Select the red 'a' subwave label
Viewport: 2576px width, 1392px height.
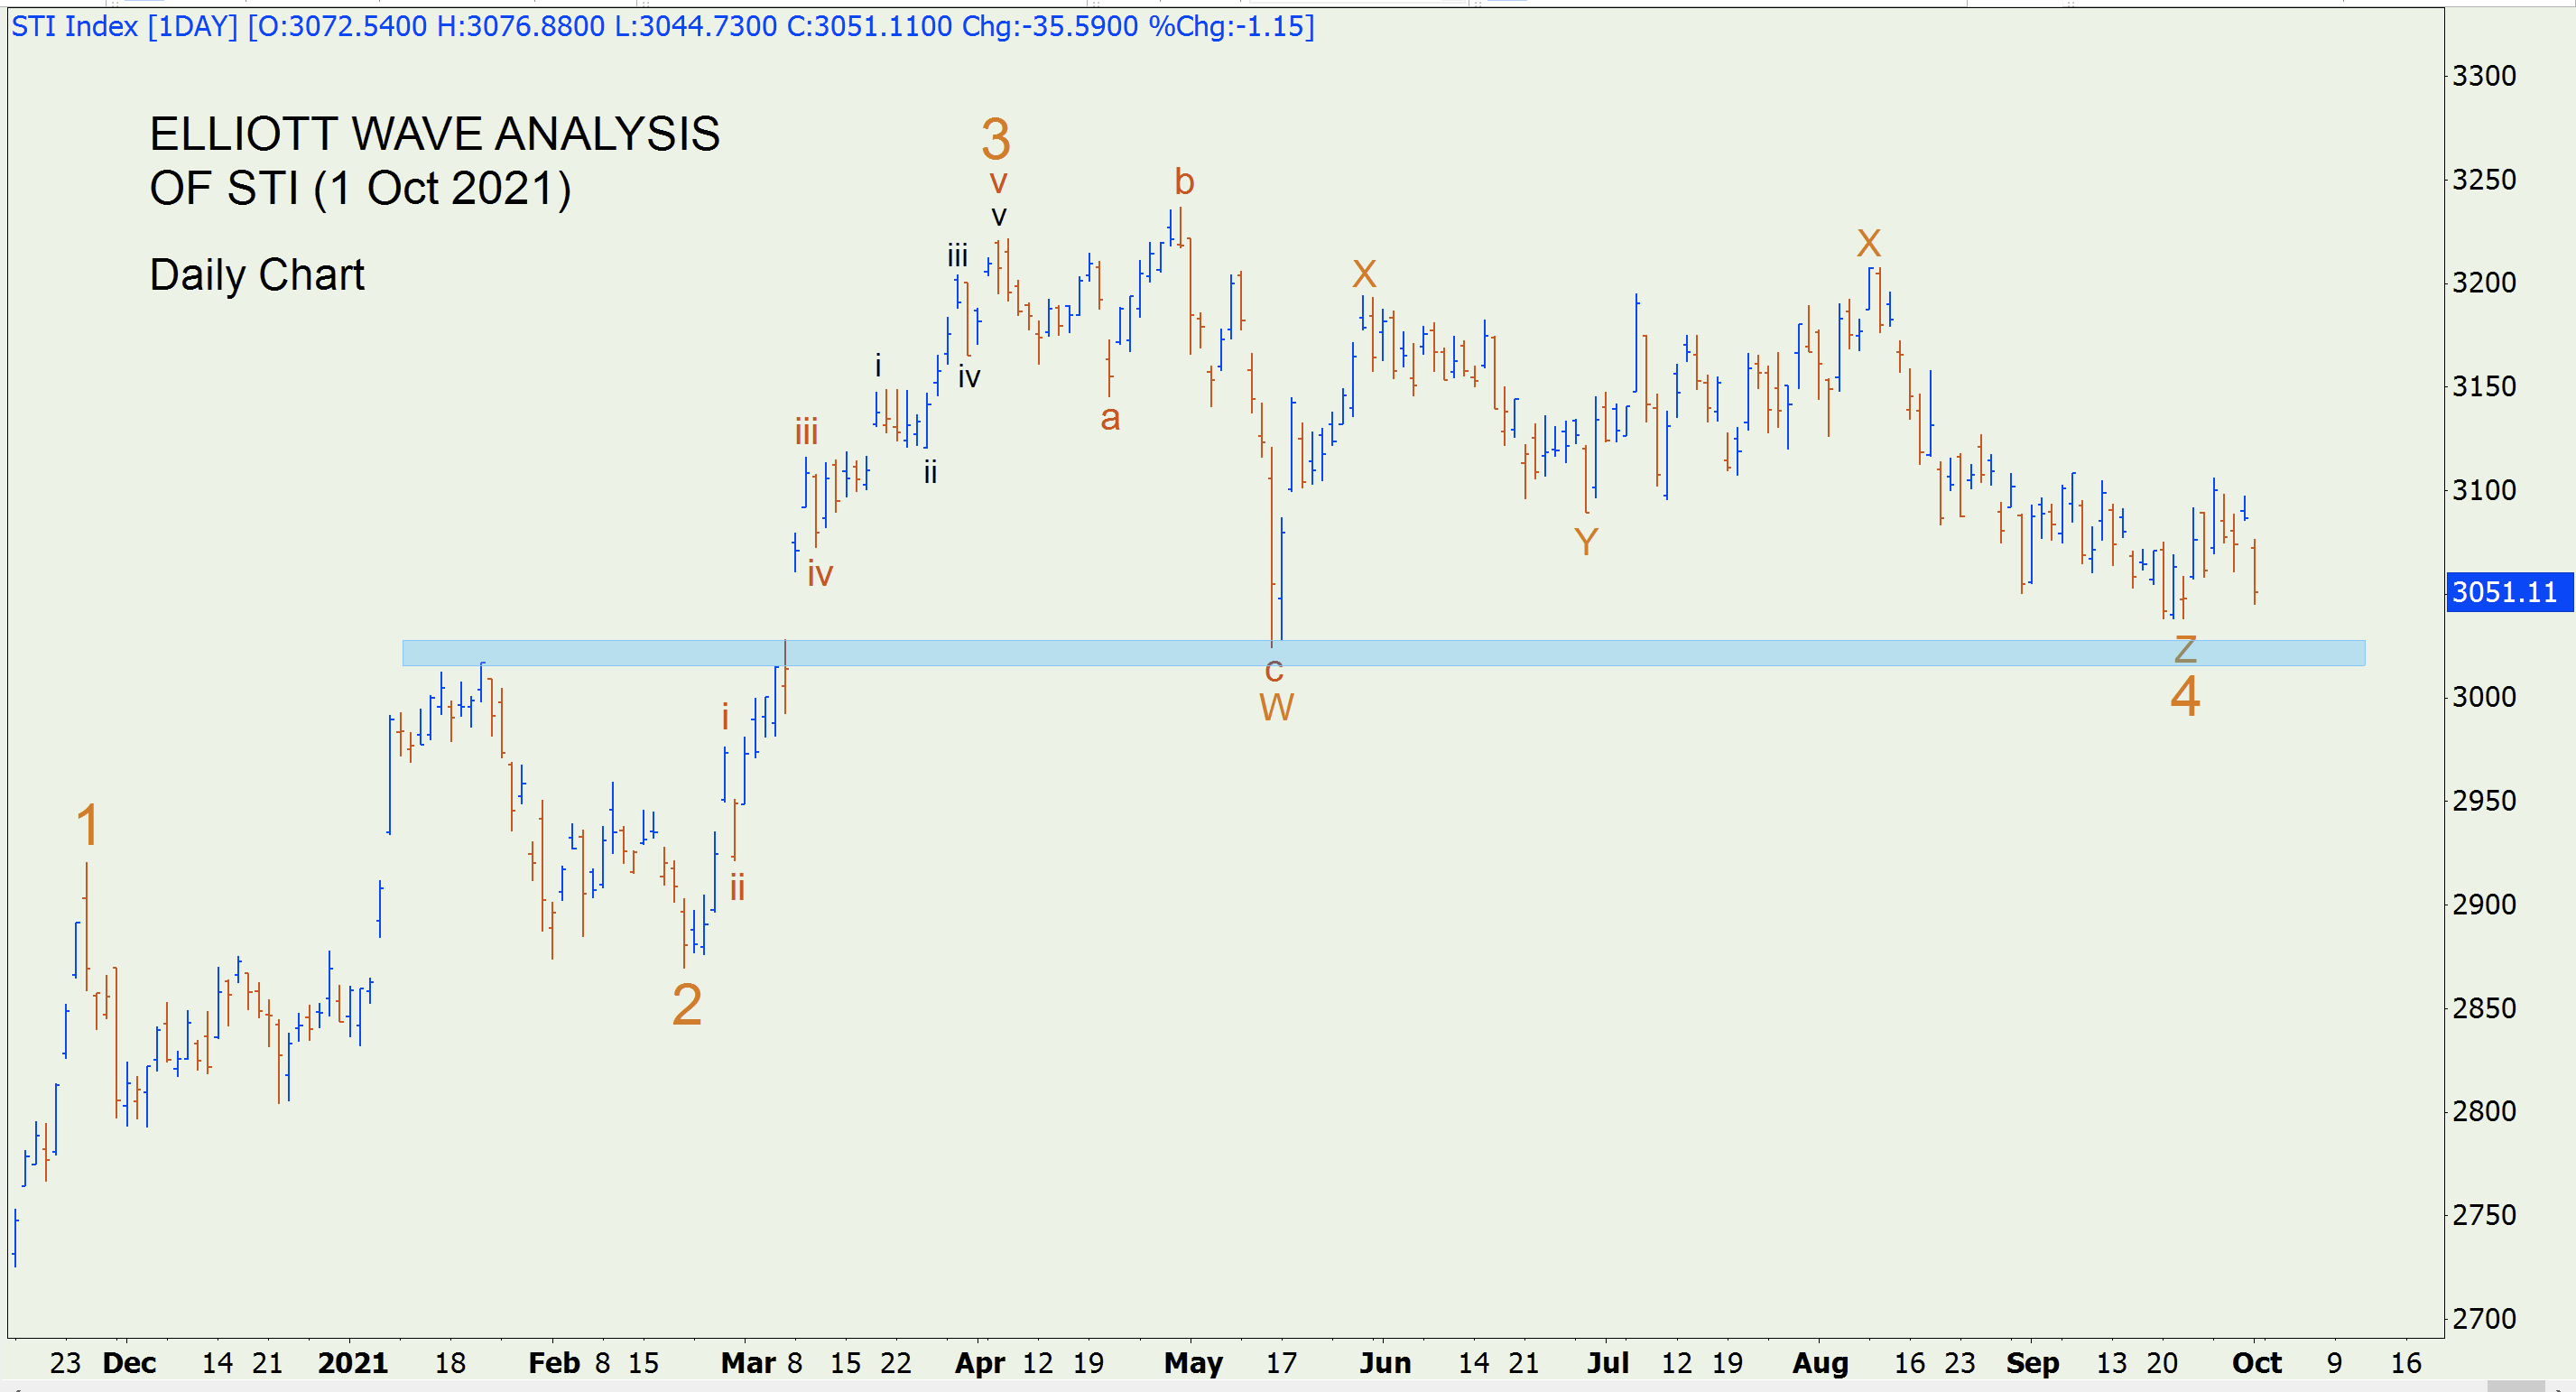pos(1110,419)
